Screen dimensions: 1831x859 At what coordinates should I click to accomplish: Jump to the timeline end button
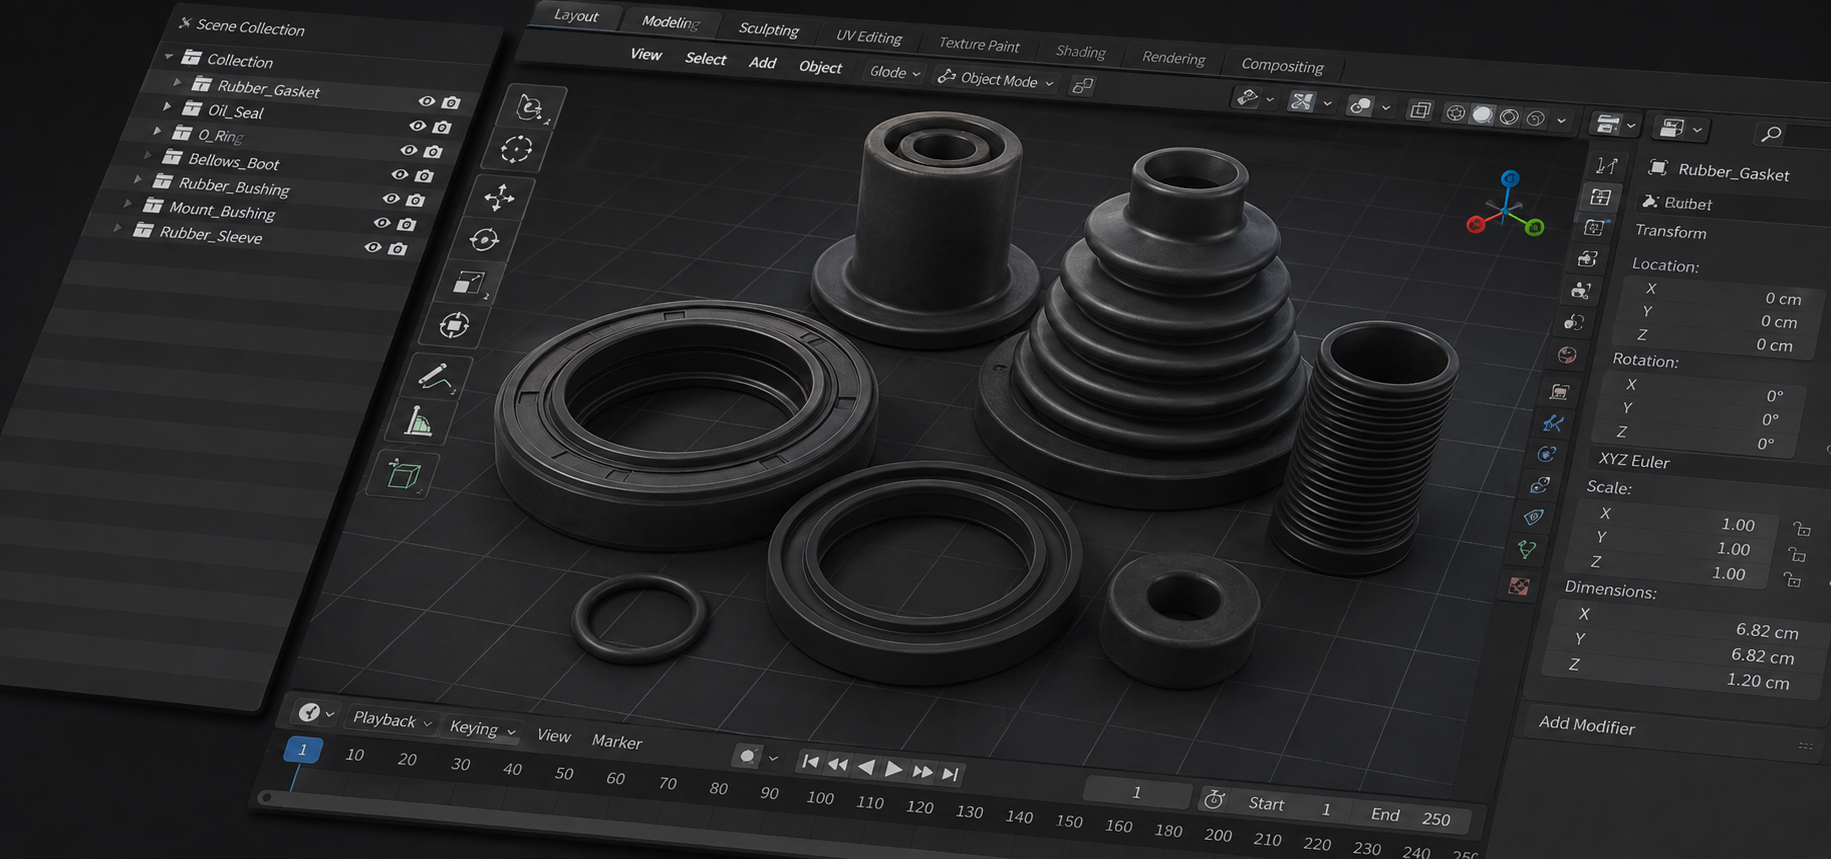click(x=950, y=773)
